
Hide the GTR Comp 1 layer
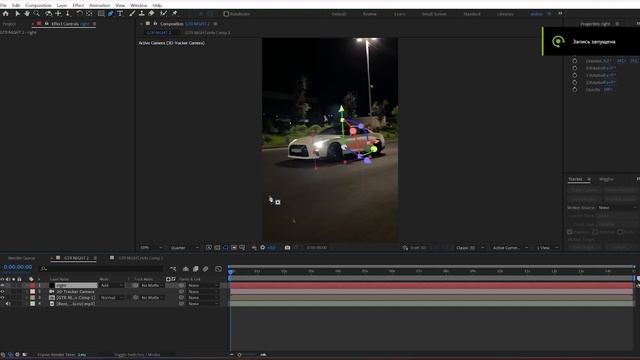pos(2,298)
